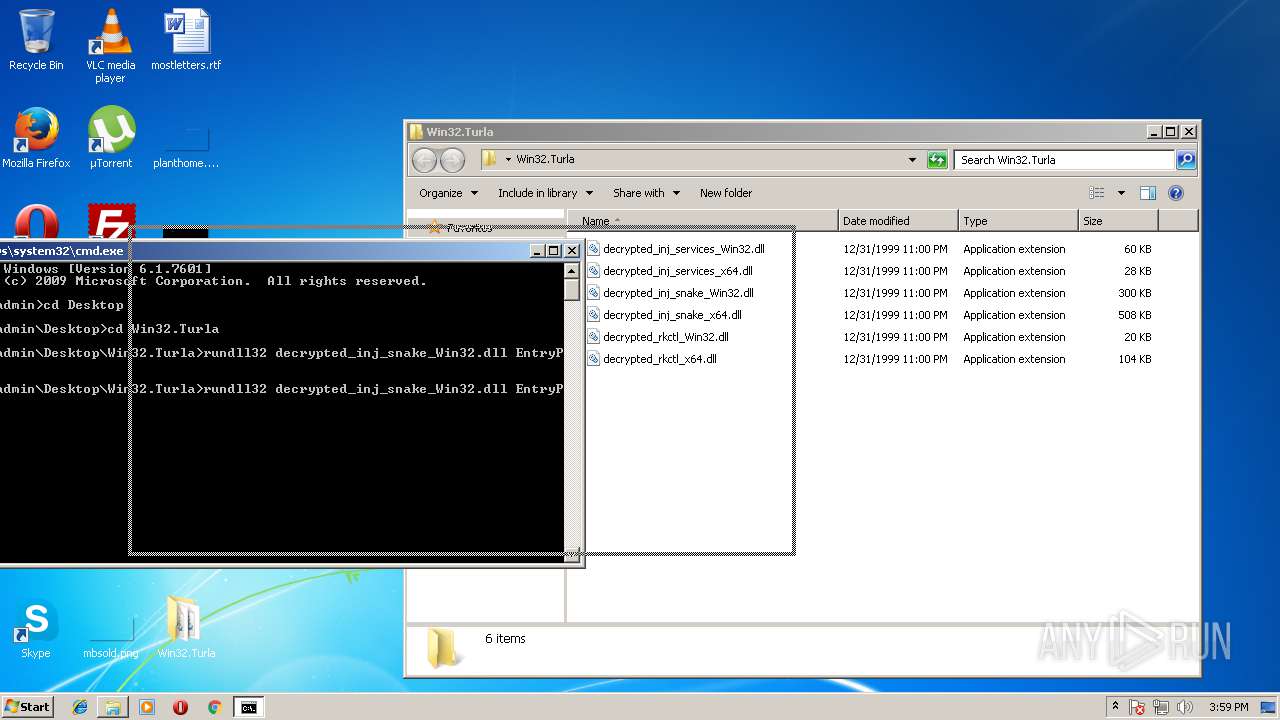Open the view options dropdown arrow
1280x720 pixels.
pos(1121,193)
